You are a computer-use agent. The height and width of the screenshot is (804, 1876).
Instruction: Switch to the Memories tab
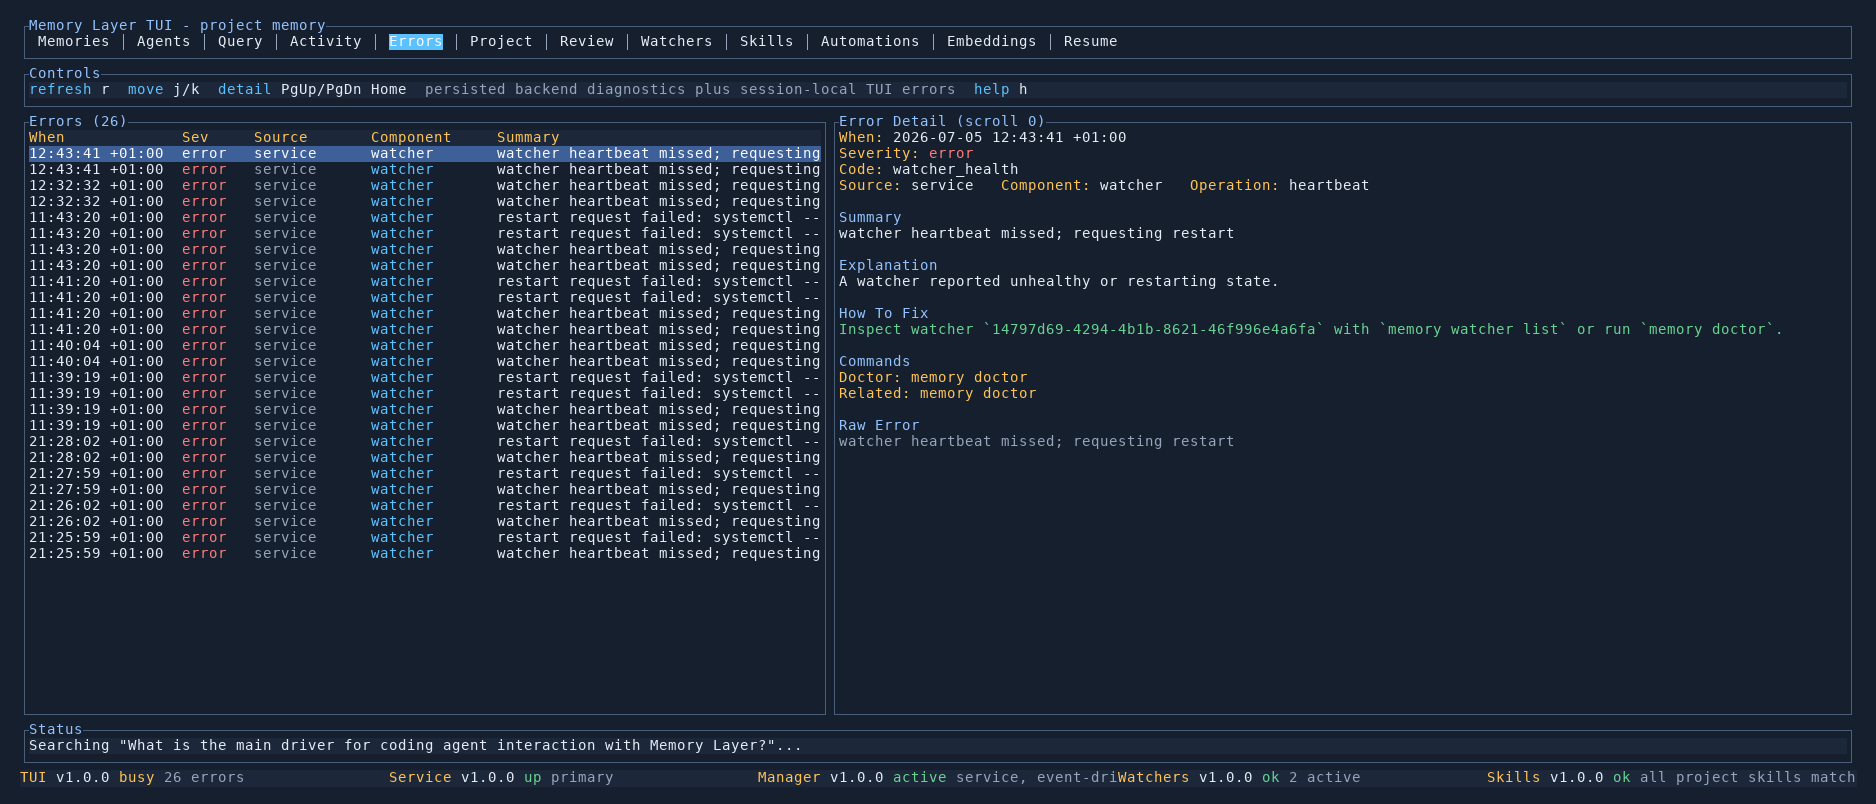(73, 41)
